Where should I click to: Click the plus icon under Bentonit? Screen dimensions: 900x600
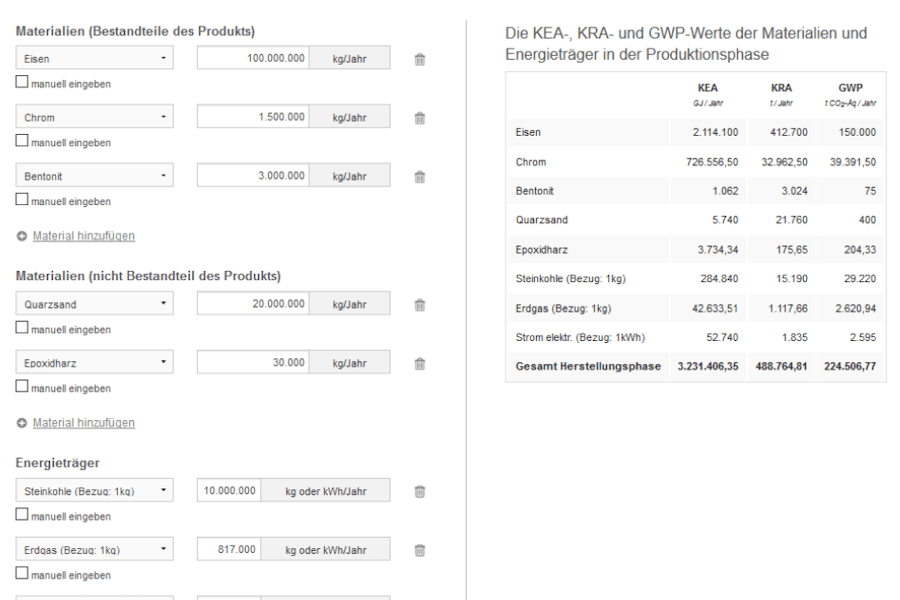22,236
